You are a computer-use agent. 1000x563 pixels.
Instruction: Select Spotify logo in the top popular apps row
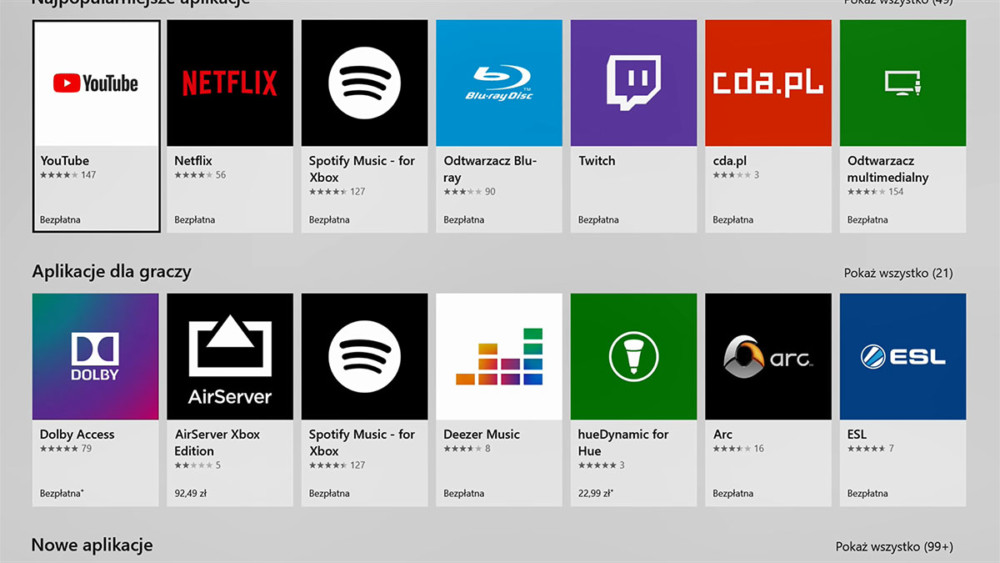[x=365, y=83]
